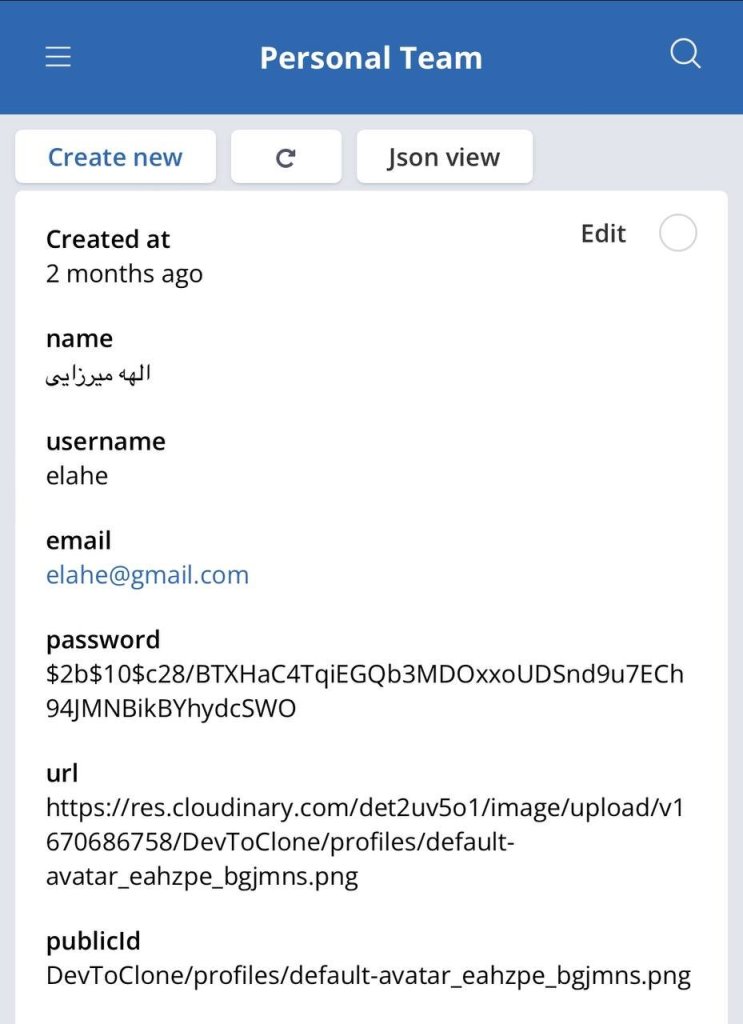Image resolution: width=743 pixels, height=1024 pixels.
Task: Open search with the magnifier icon
Action: (685, 56)
